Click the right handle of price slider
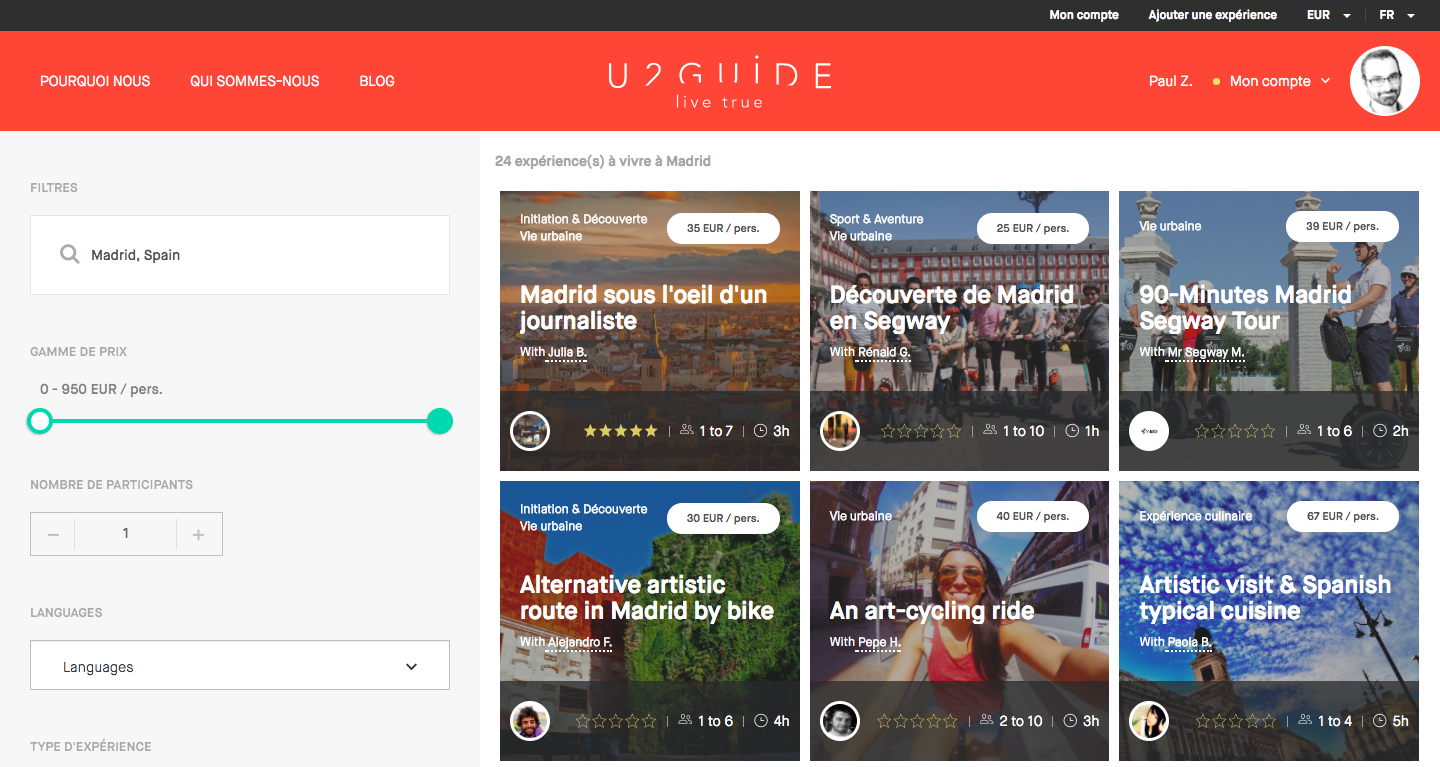 (x=440, y=421)
